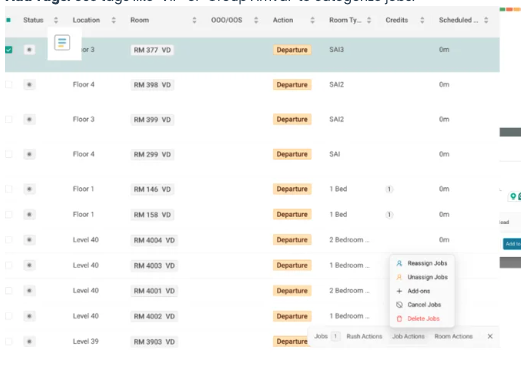Click status icon for RM 3903 row
The image size is (527, 371).
pyautogui.click(x=29, y=341)
